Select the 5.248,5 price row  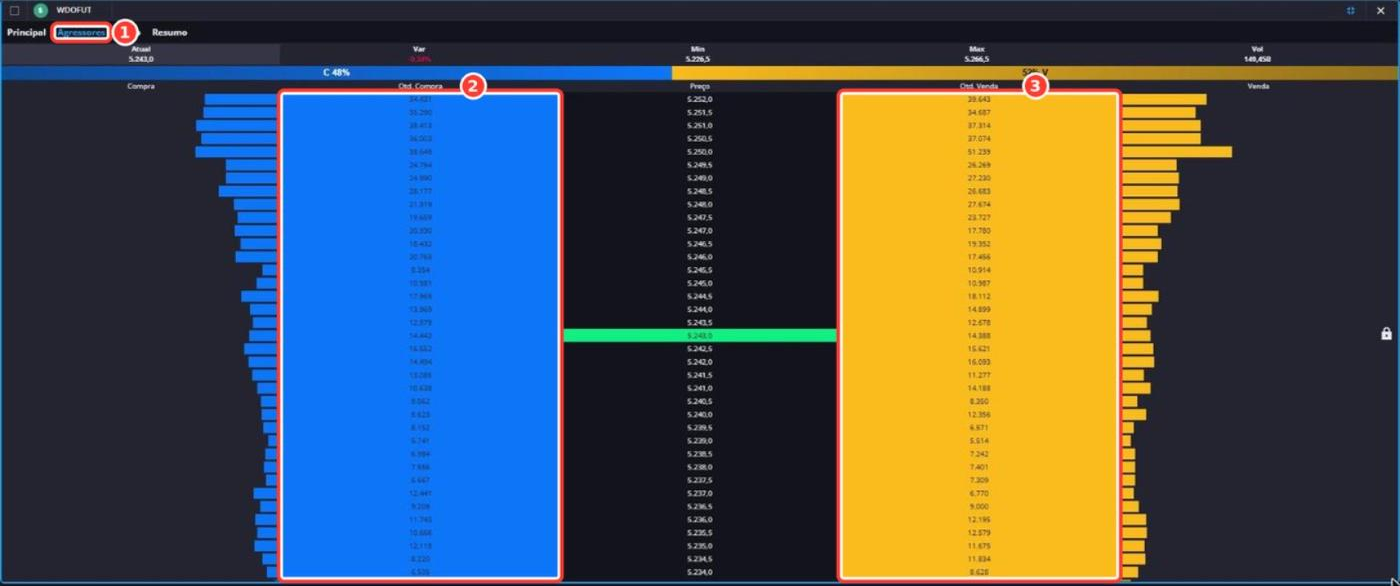[x=700, y=191]
